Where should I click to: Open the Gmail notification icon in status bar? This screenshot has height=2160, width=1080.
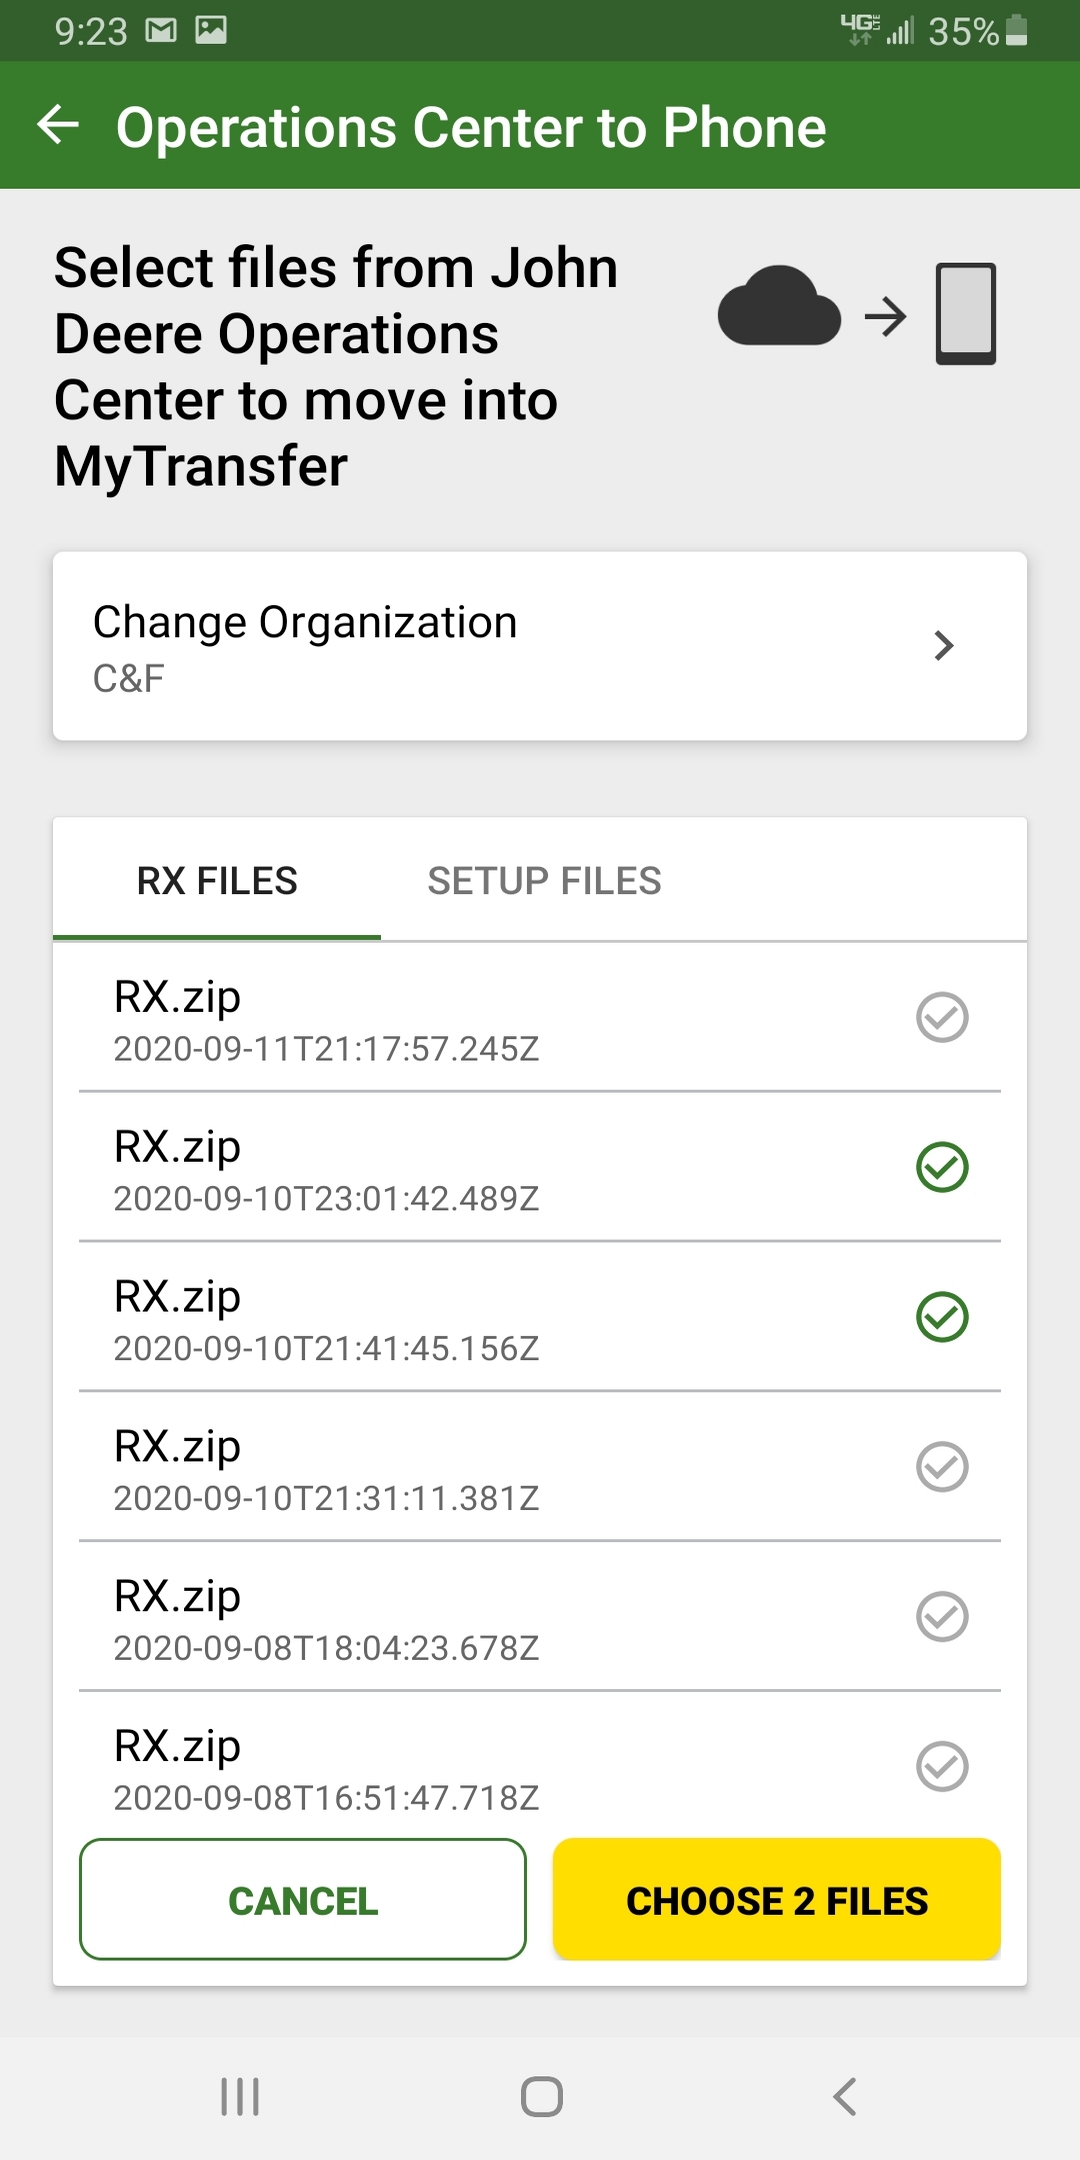[x=161, y=31]
